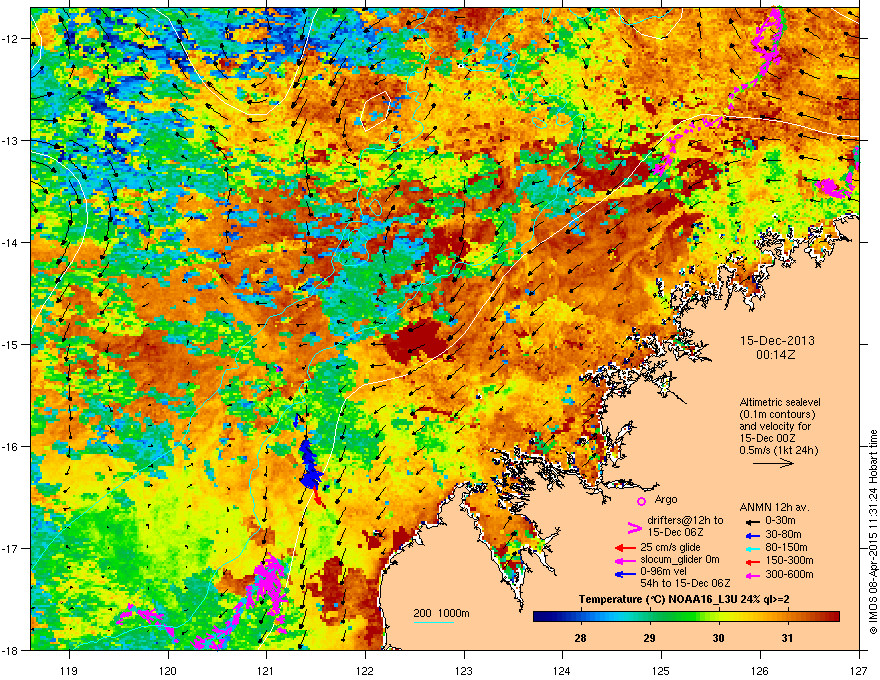Click the magenta Argo circle legend symbol
The height and width of the screenshot is (680, 880).
tap(641, 501)
